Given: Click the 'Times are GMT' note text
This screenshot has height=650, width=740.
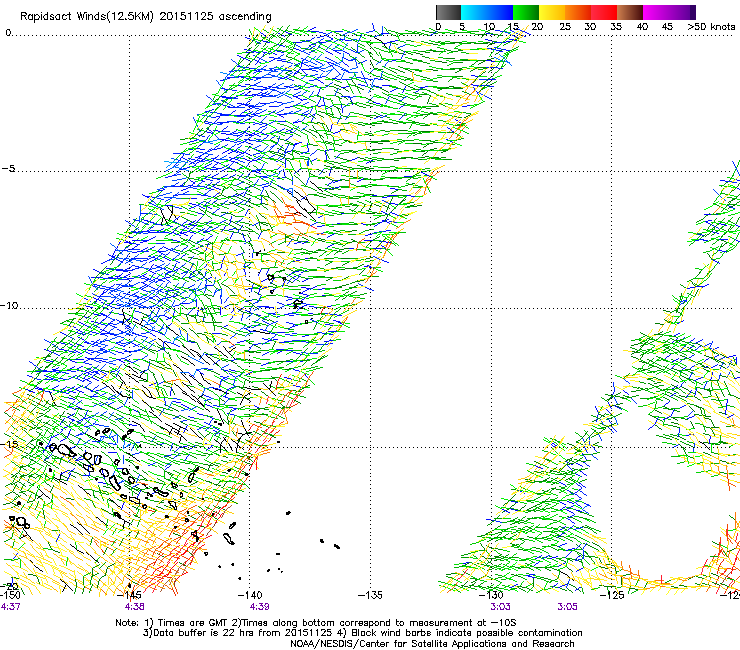Looking at the screenshot, I should [x=192, y=623].
